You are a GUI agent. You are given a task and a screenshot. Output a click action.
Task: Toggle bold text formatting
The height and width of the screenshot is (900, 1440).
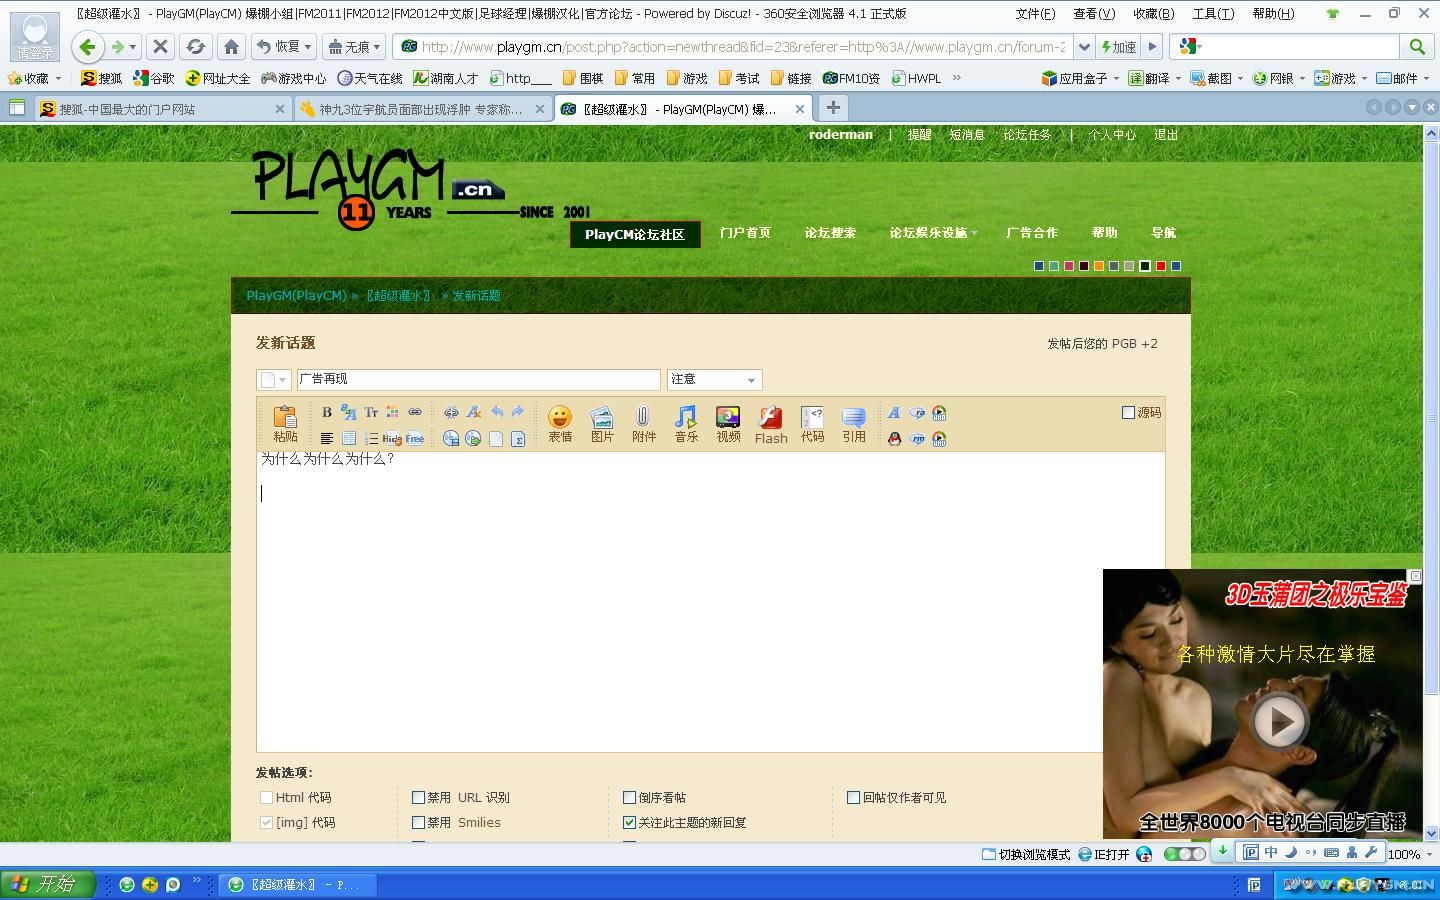click(327, 412)
